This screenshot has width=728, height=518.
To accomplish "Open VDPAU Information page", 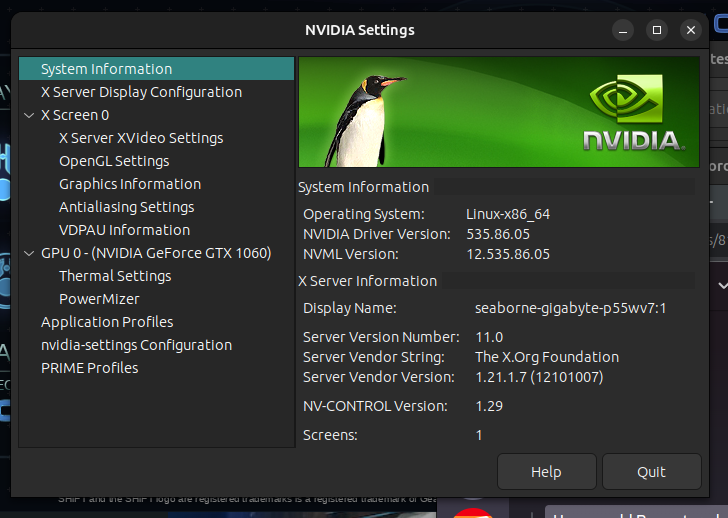I will (x=124, y=230).
